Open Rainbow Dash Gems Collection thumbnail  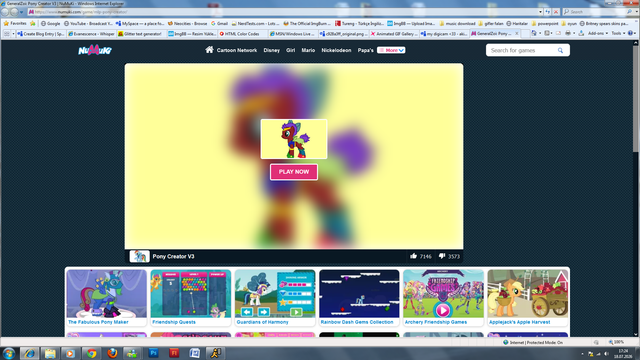coord(359,293)
